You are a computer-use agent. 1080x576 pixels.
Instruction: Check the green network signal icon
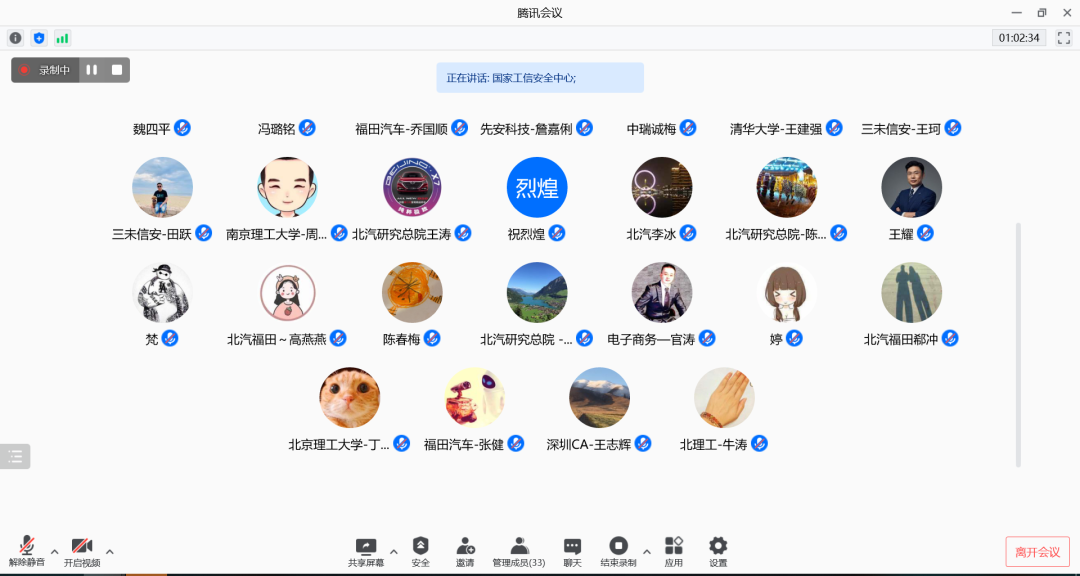coord(63,38)
